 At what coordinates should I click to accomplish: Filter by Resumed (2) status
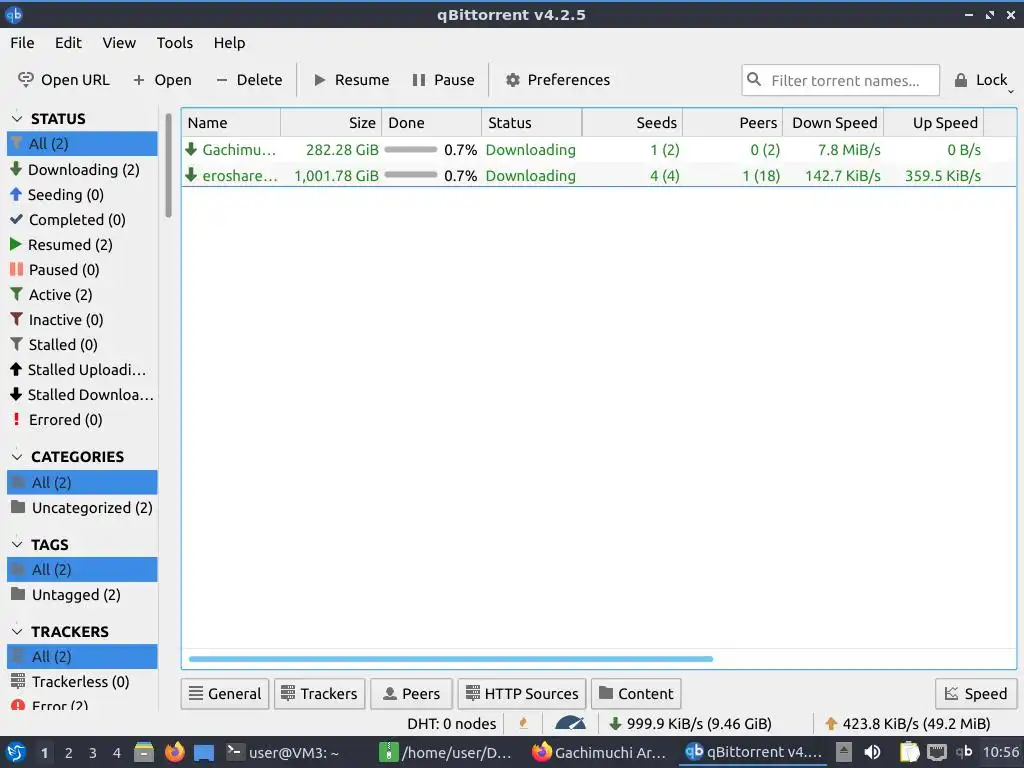point(82,244)
